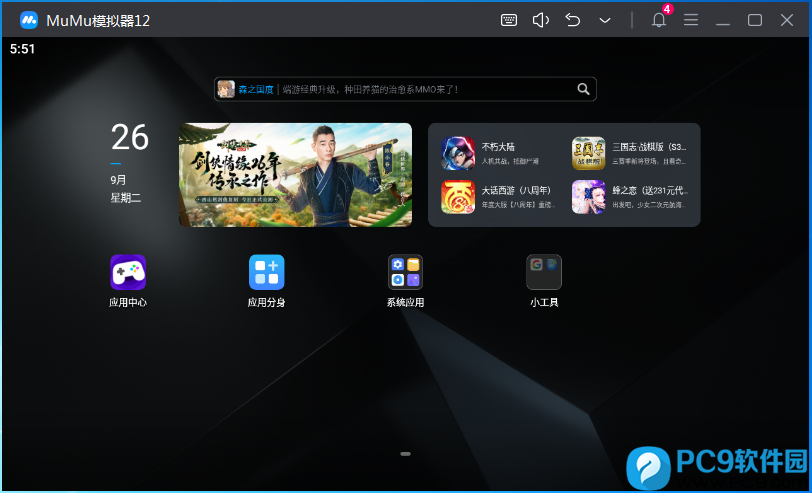Screen dimensions: 812x493
Task: Close the MuMu emulator window
Action: 787,20
